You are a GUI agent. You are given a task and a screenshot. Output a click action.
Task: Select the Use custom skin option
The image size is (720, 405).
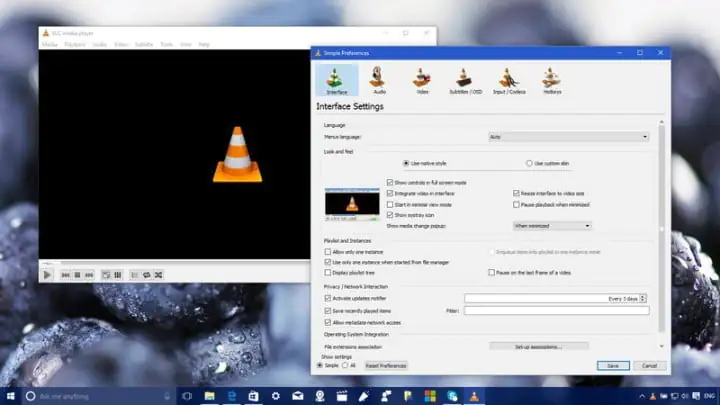click(529, 162)
